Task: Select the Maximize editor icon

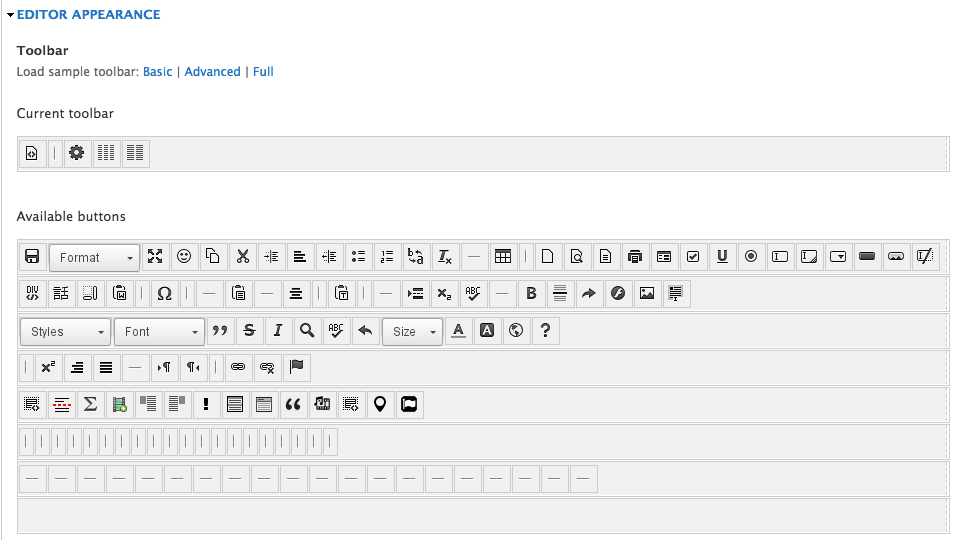Action: coord(155,257)
